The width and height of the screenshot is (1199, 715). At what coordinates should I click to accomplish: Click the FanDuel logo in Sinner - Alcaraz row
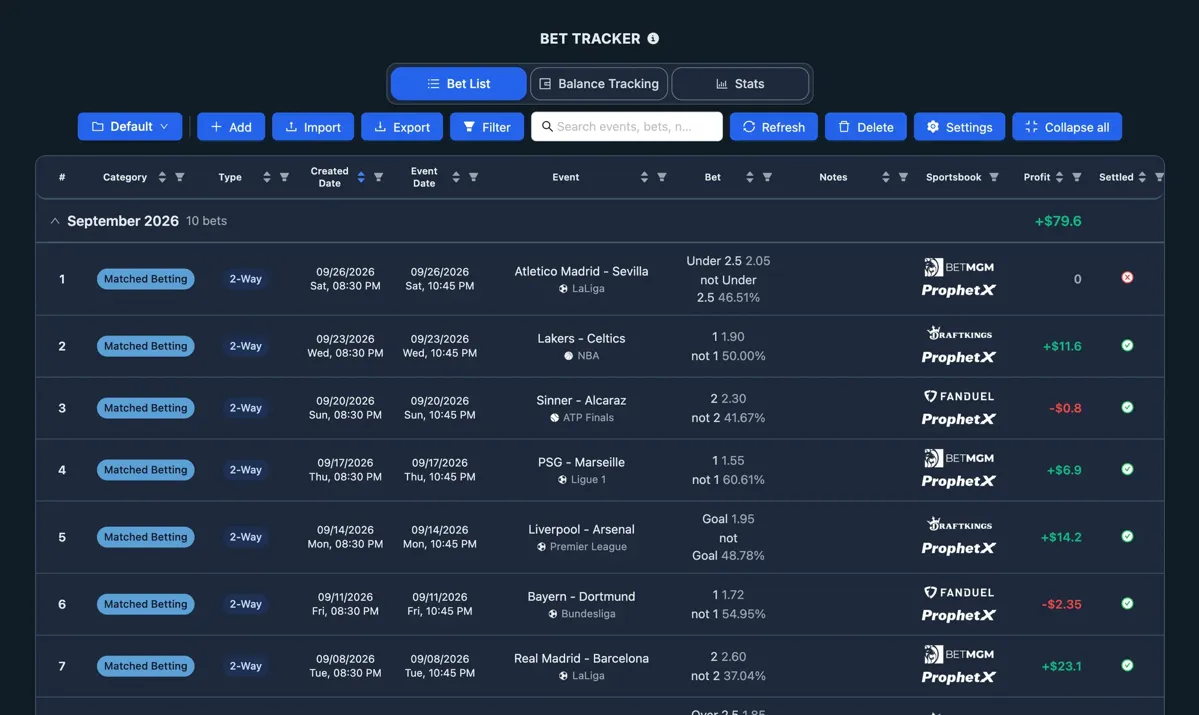click(x=959, y=396)
